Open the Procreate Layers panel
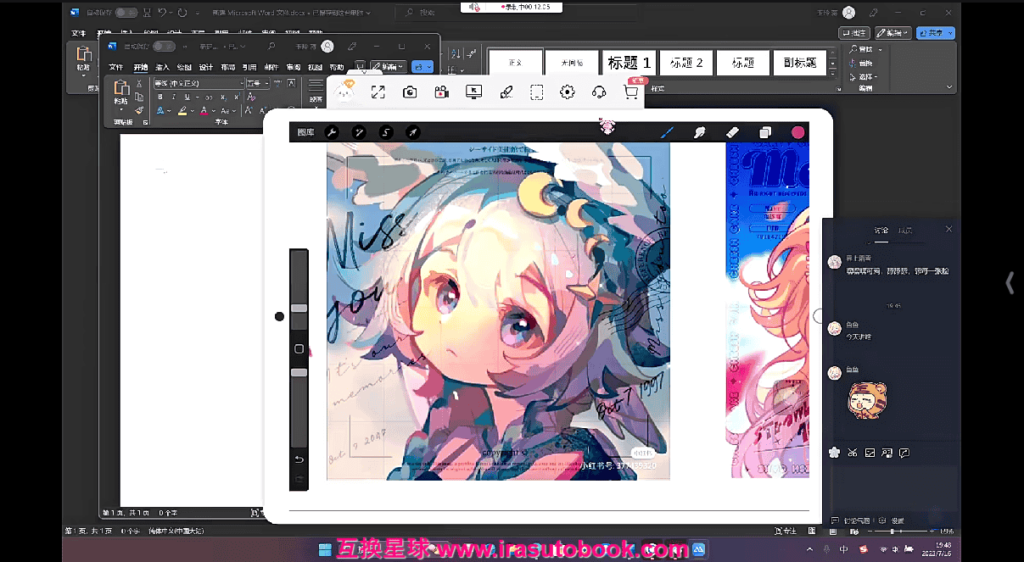The width and height of the screenshot is (1024, 562). [765, 133]
